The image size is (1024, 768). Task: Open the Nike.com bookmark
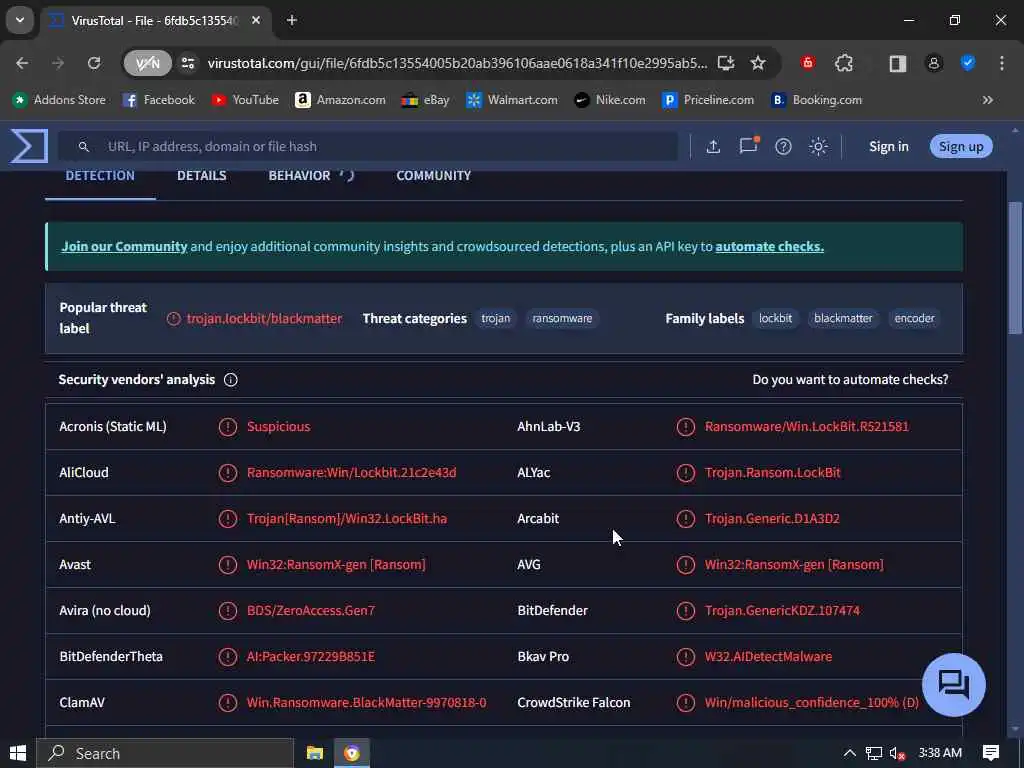[609, 100]
